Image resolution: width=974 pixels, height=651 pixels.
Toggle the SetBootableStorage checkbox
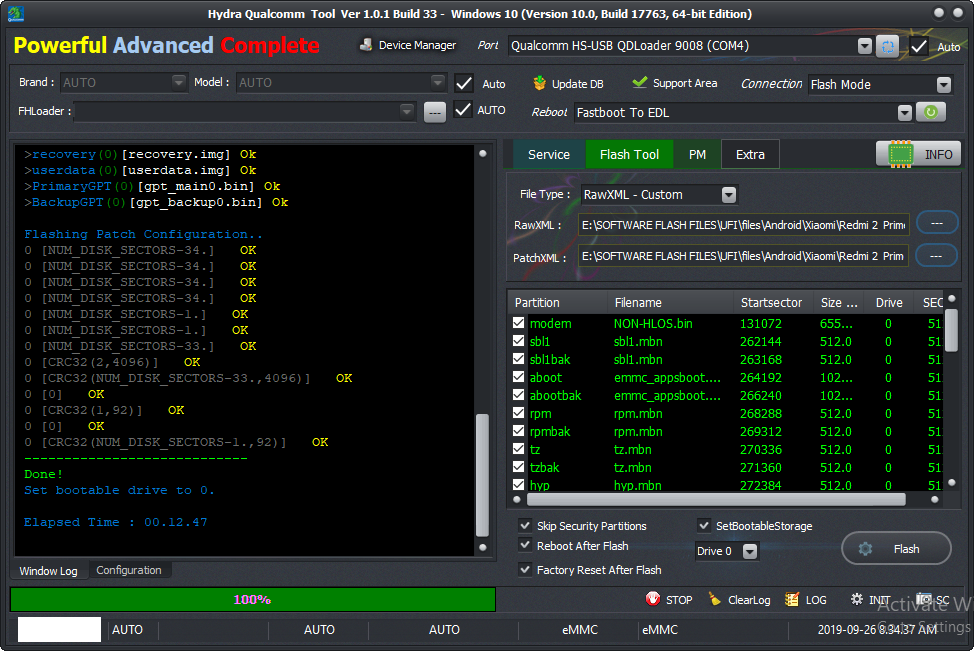704,526
